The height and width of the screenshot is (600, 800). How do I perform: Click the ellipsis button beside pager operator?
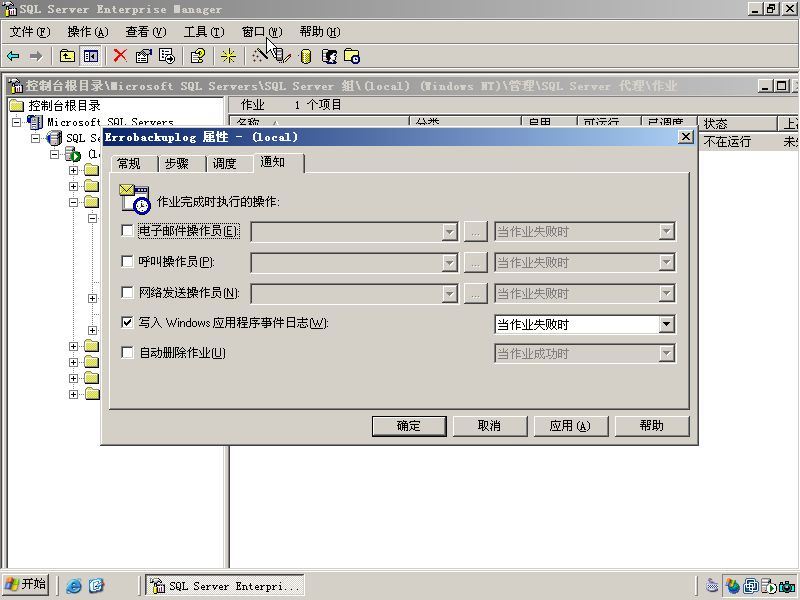tap(476, 263)
